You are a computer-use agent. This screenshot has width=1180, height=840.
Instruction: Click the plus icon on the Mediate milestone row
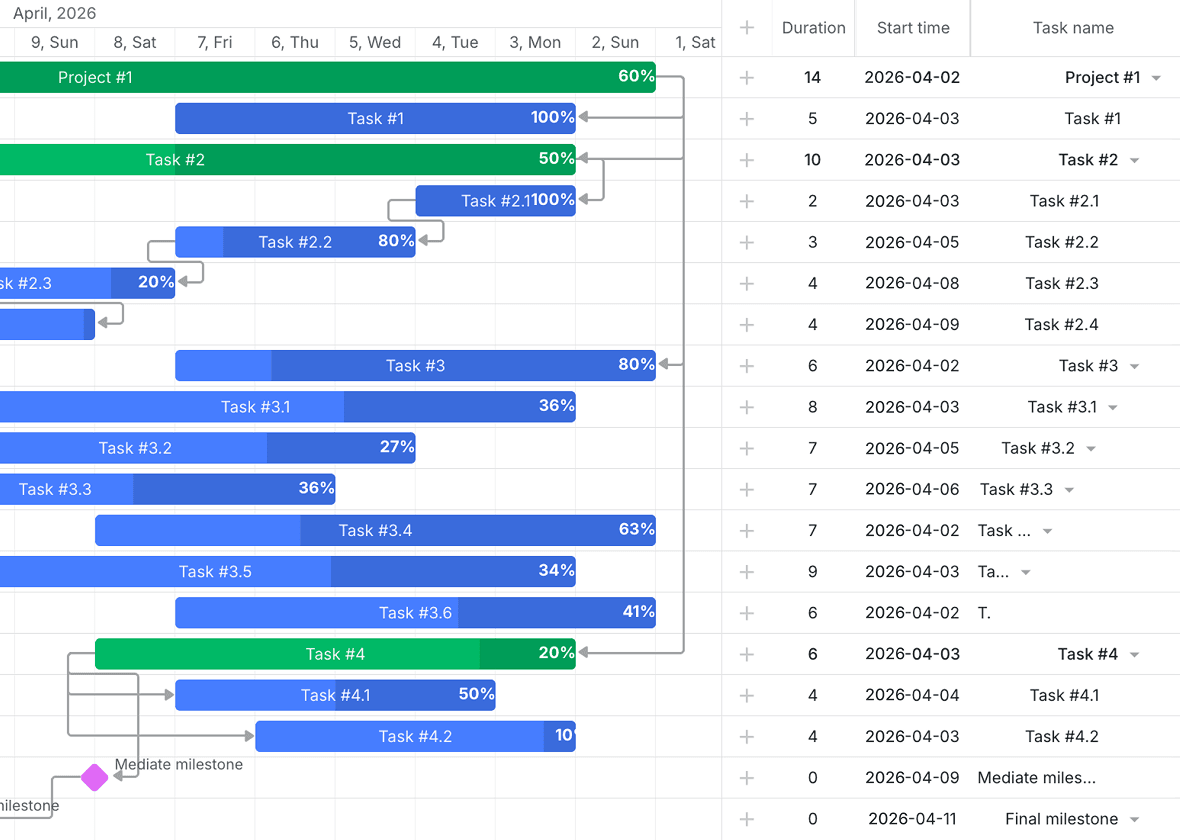pyautogui.click(x=747, y=778)
